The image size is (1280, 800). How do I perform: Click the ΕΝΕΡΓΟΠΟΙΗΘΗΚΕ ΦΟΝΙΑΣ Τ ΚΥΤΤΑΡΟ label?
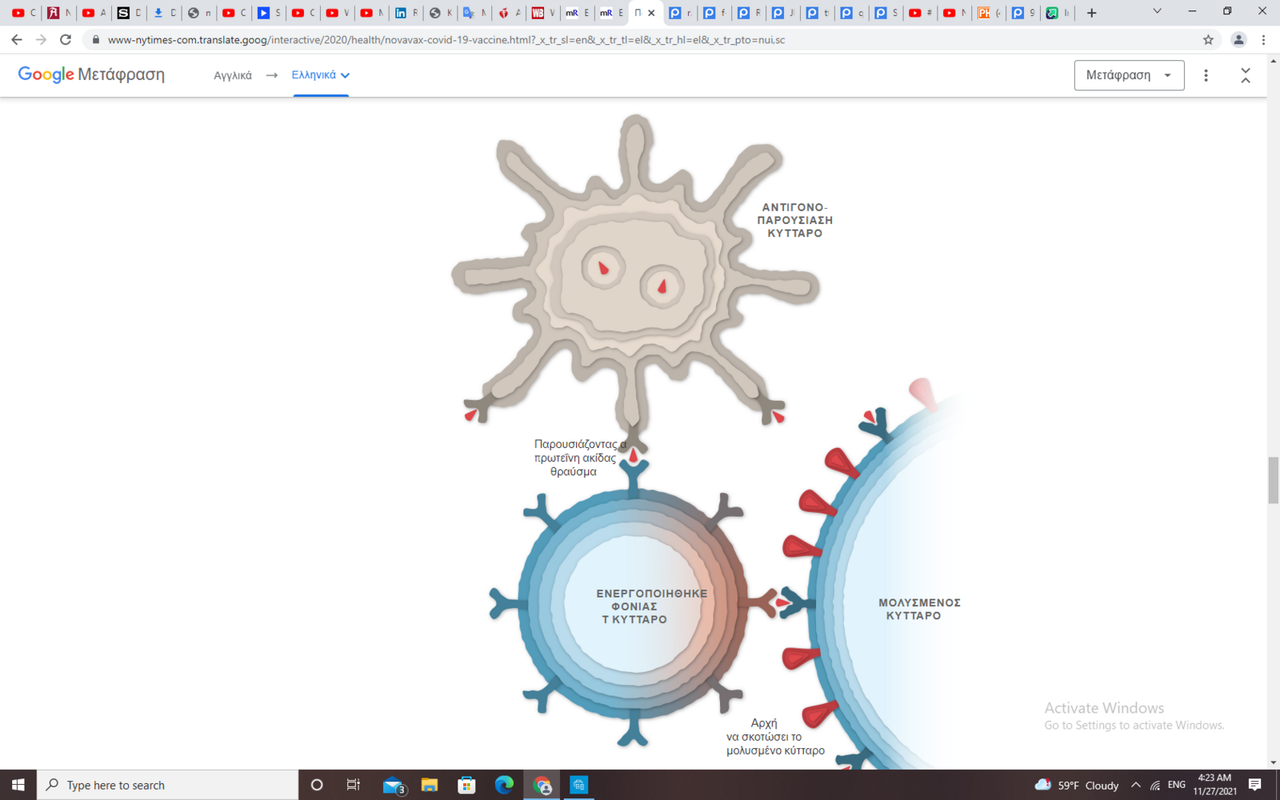coord(651,606)
